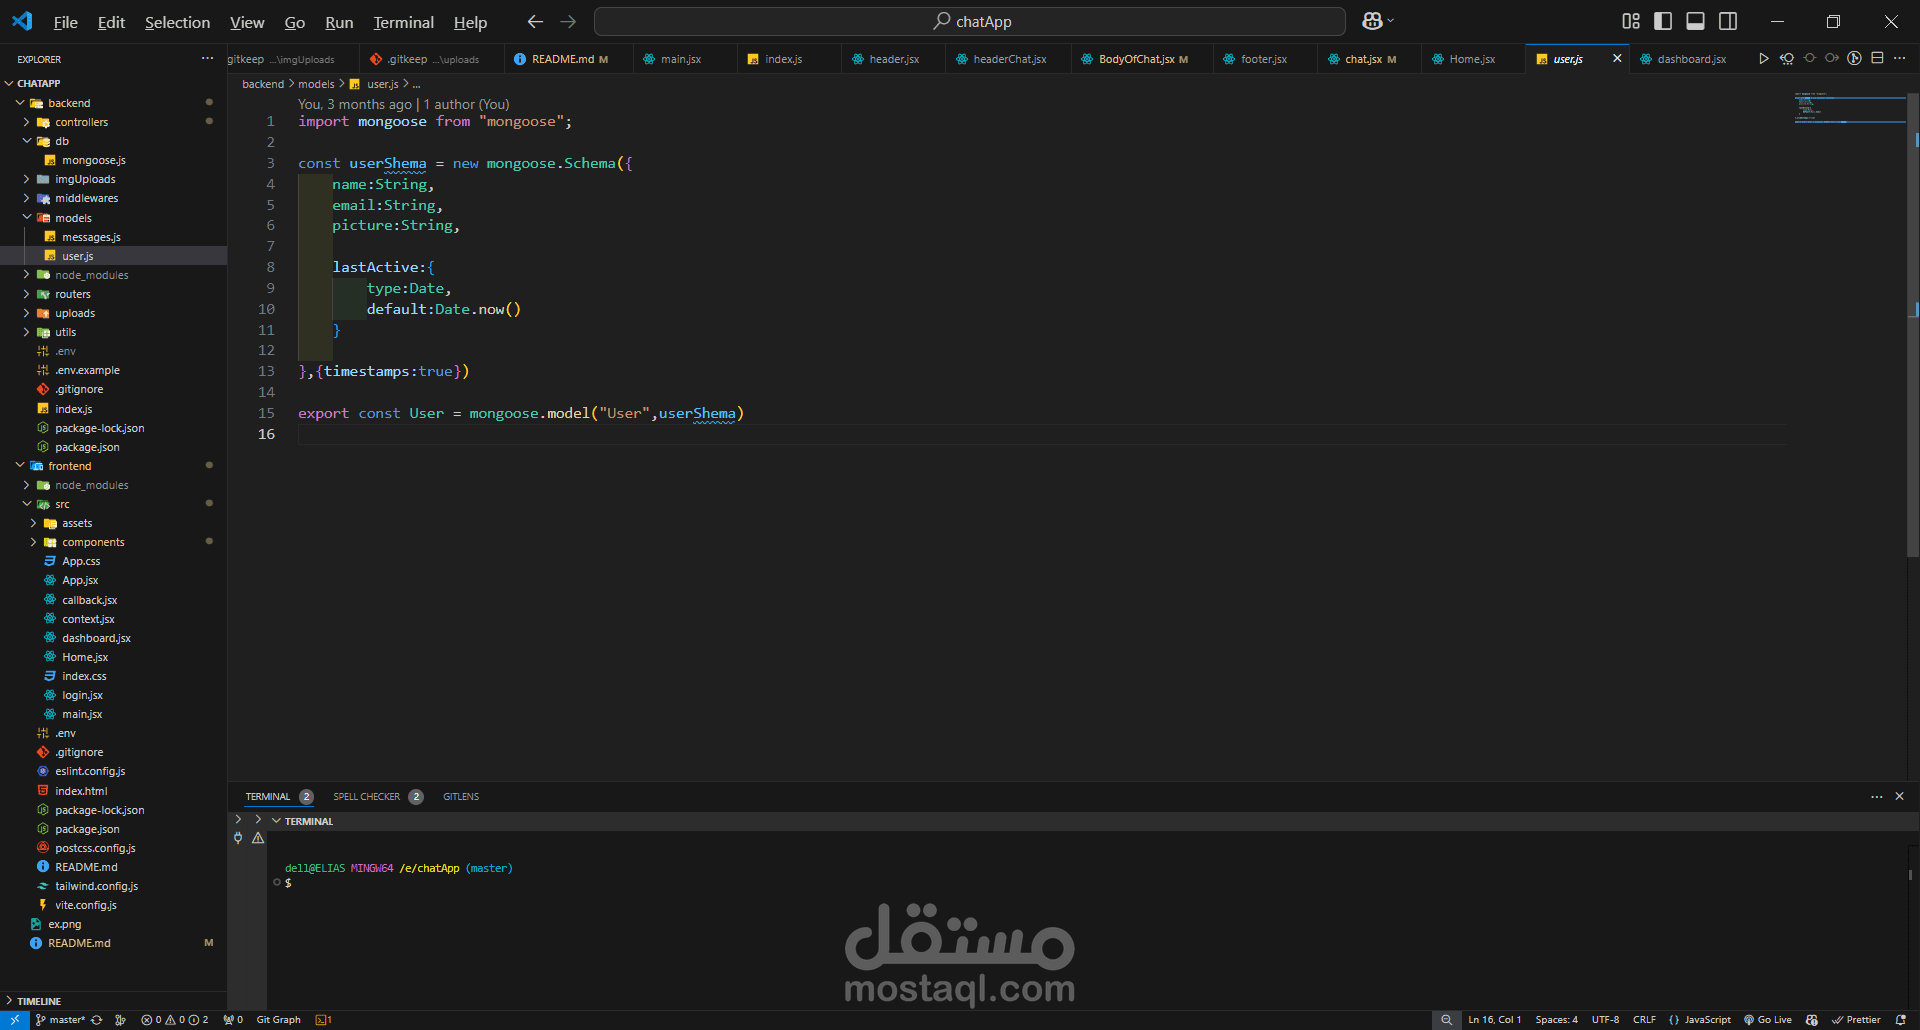Open forwarded ports indicator showing 0
1920x1030 pixels.
coord(233,1020)
